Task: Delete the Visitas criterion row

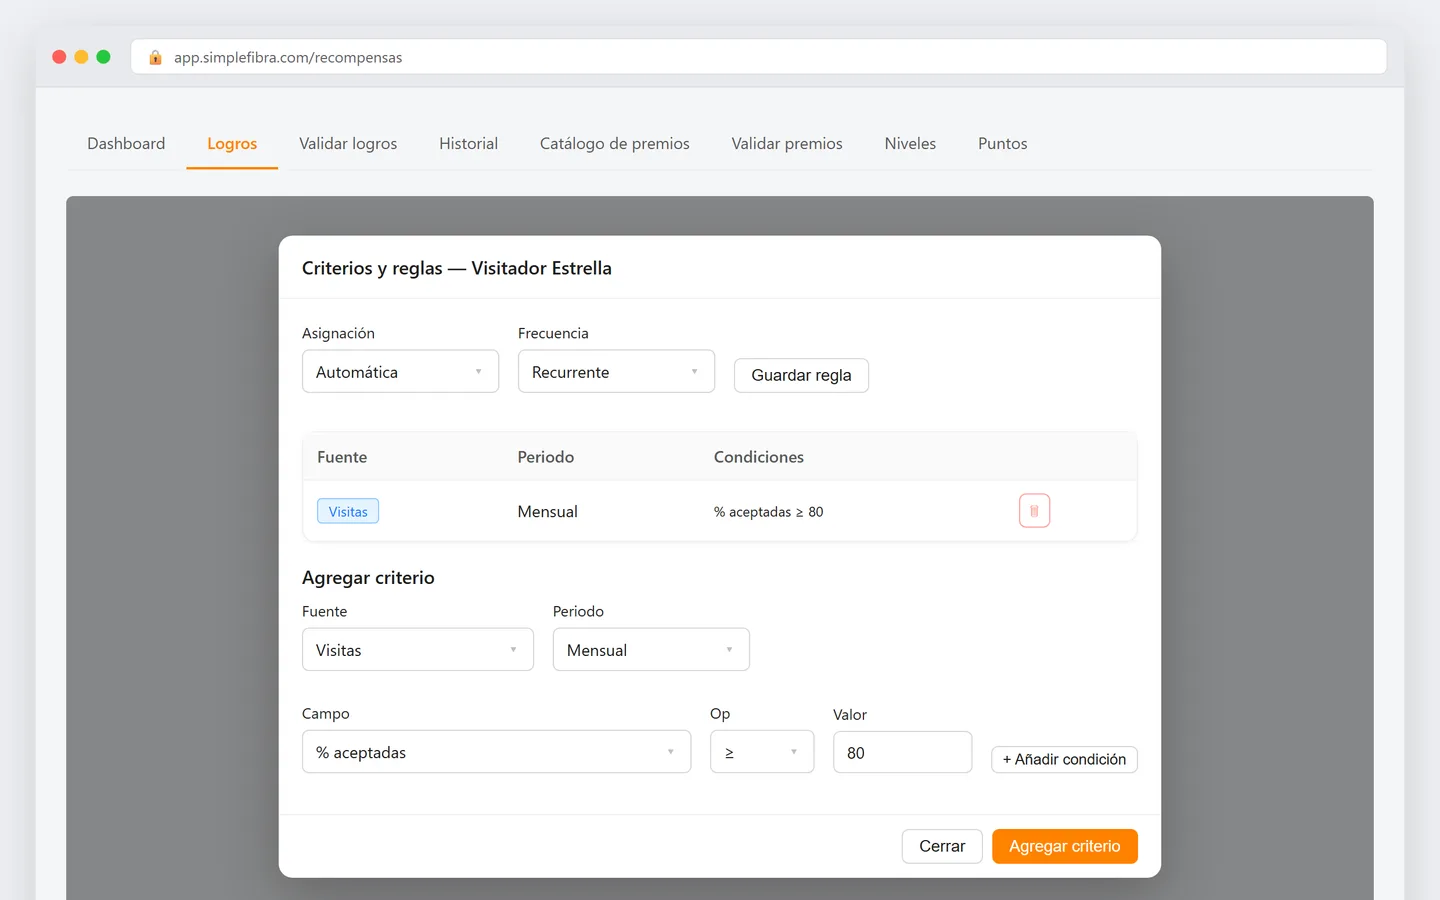Action: 1034,511
